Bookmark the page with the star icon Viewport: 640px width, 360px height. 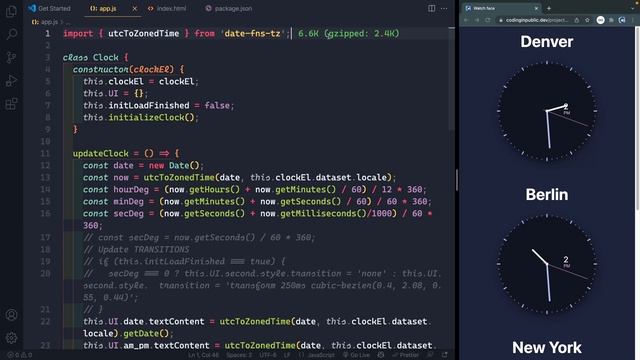(587, 20)
